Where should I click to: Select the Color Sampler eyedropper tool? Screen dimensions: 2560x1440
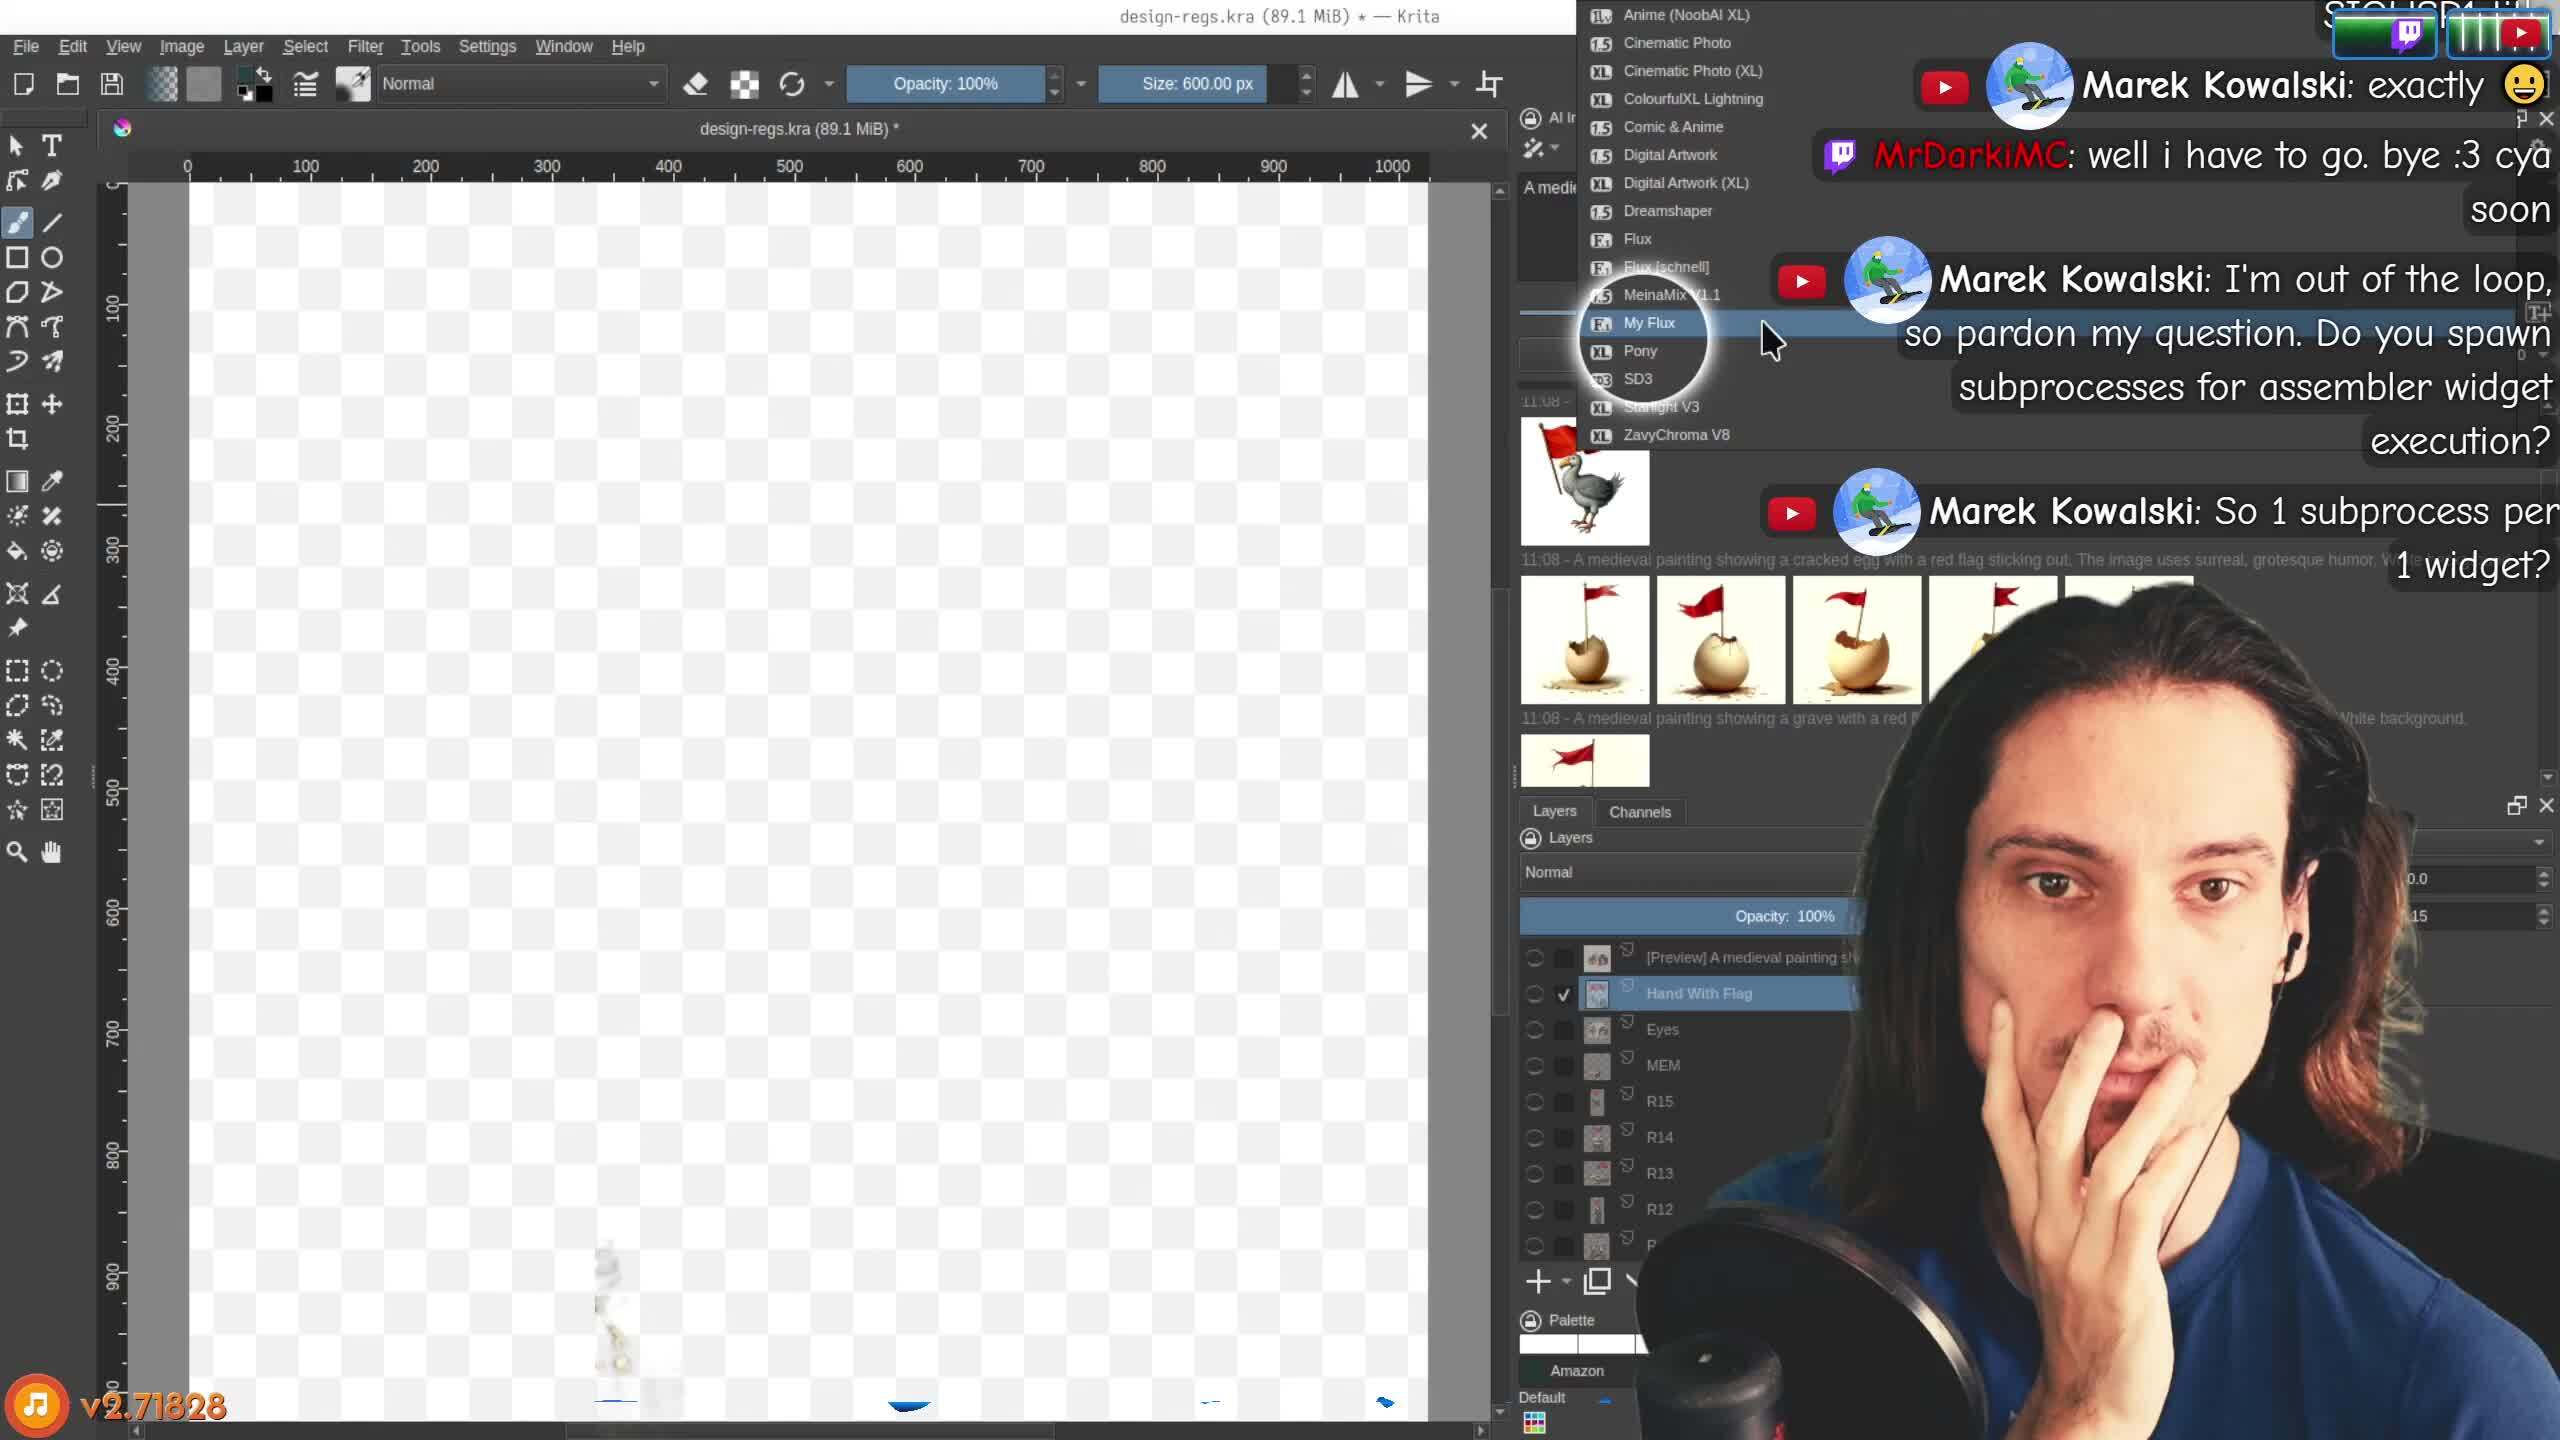coord(52,481)
